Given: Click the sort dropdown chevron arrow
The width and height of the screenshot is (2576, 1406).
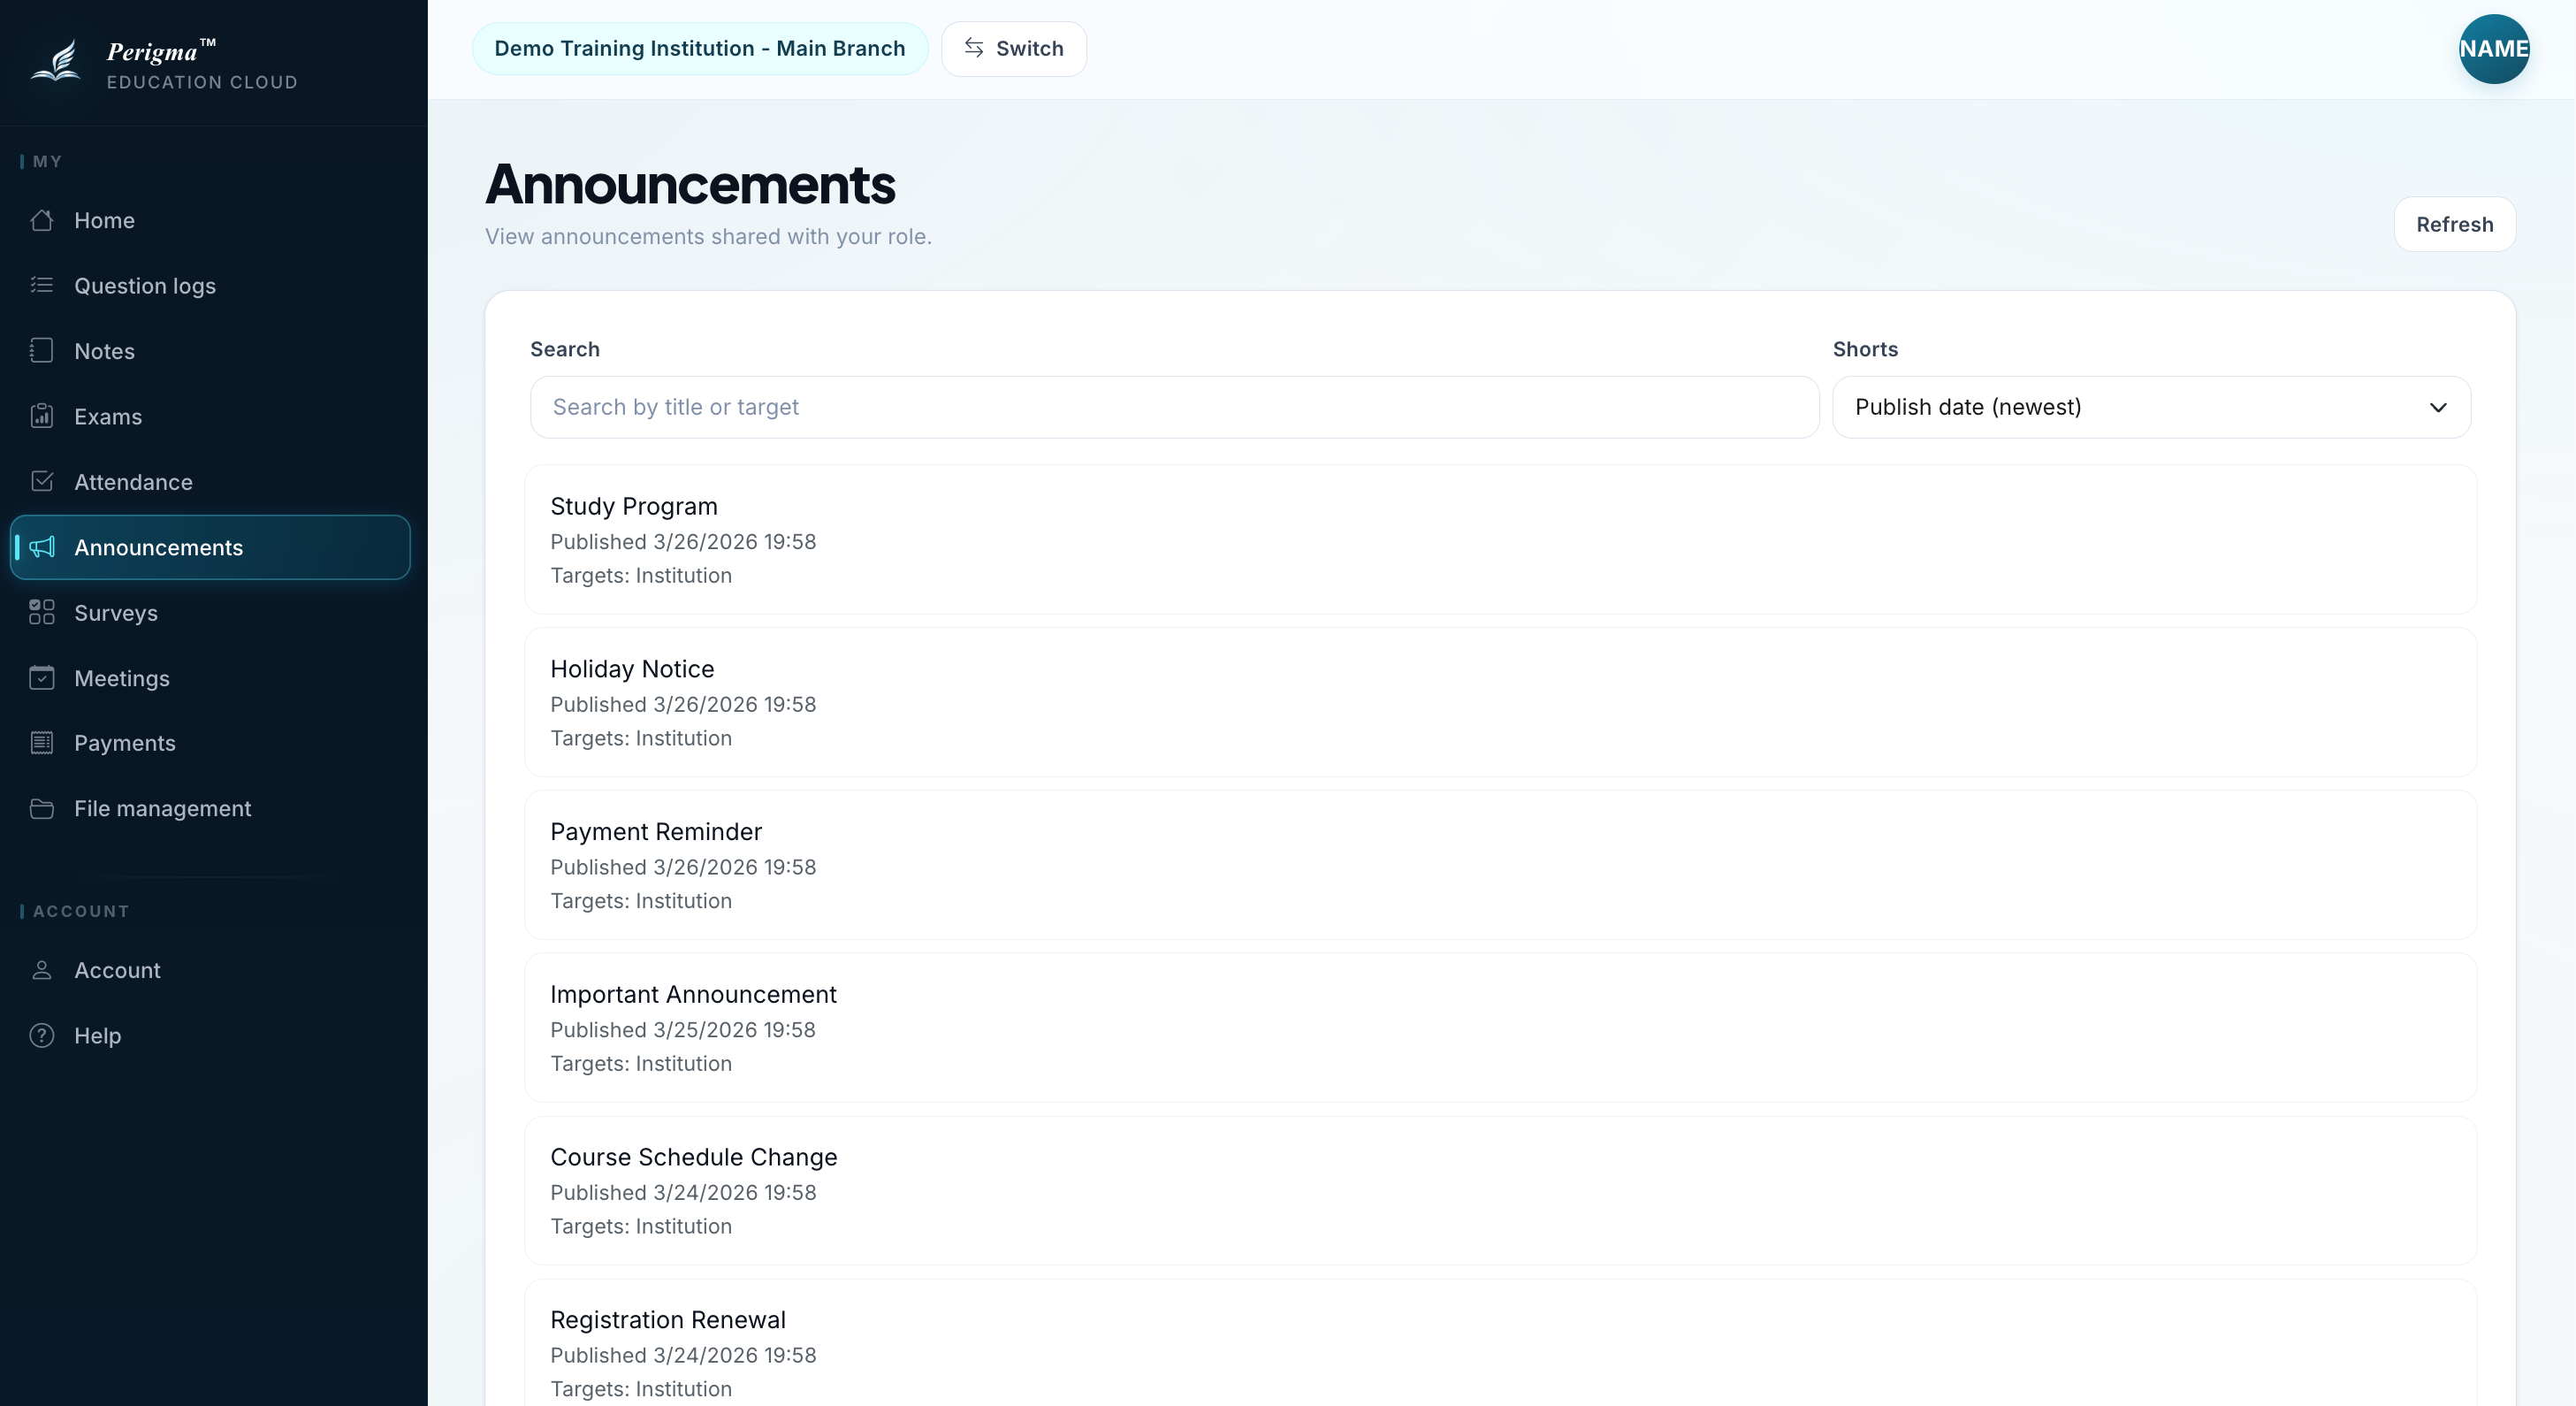Looking at the screenshot, I should click(2438, 407).
